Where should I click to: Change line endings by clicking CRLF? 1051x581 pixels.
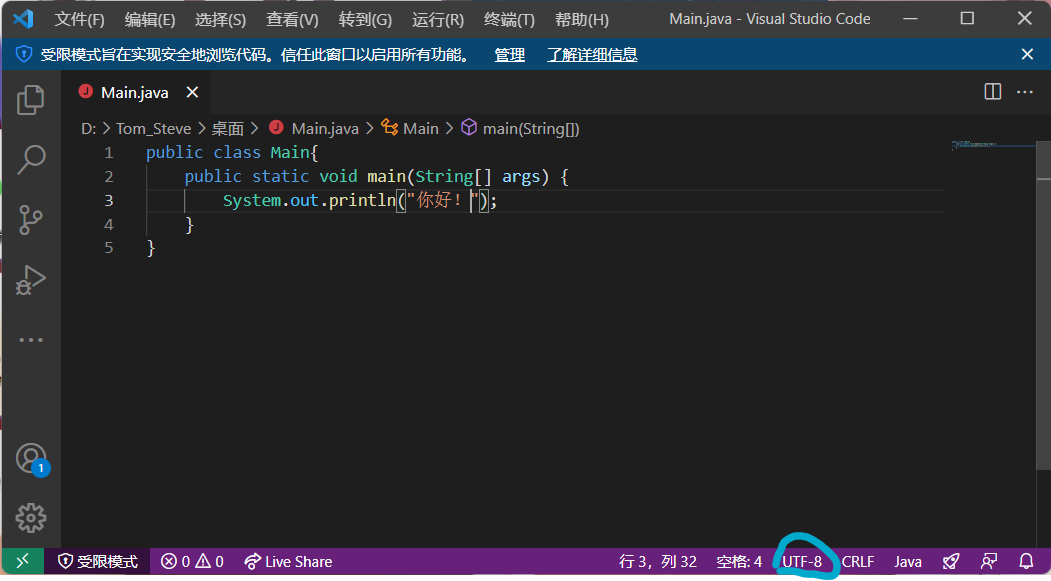(x=858, y=561)
